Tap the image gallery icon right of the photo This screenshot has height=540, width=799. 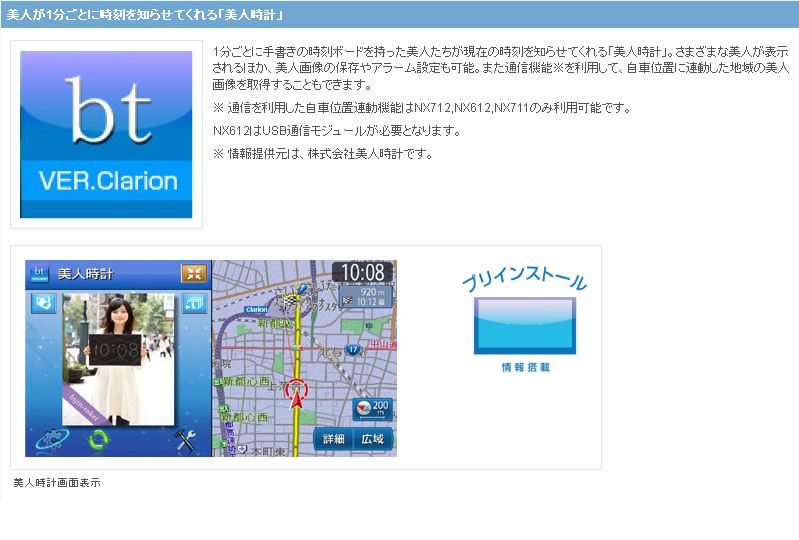194,304
